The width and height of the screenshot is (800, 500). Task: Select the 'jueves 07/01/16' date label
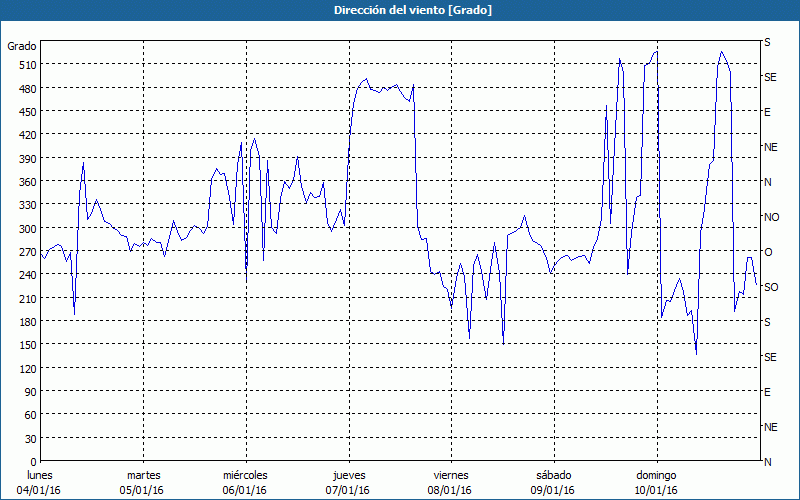pyautogui.click(x=348, y=482)
